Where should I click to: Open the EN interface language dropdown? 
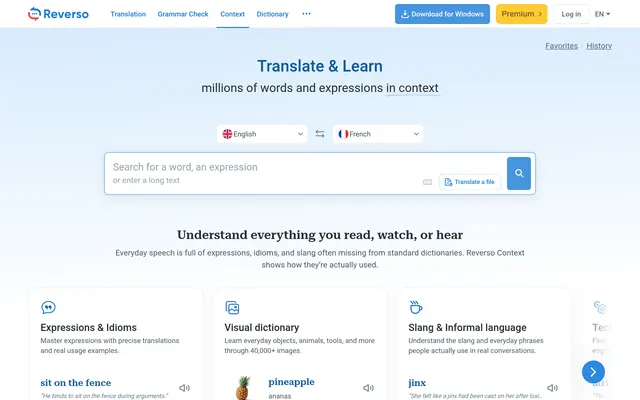tap(602, 14)
